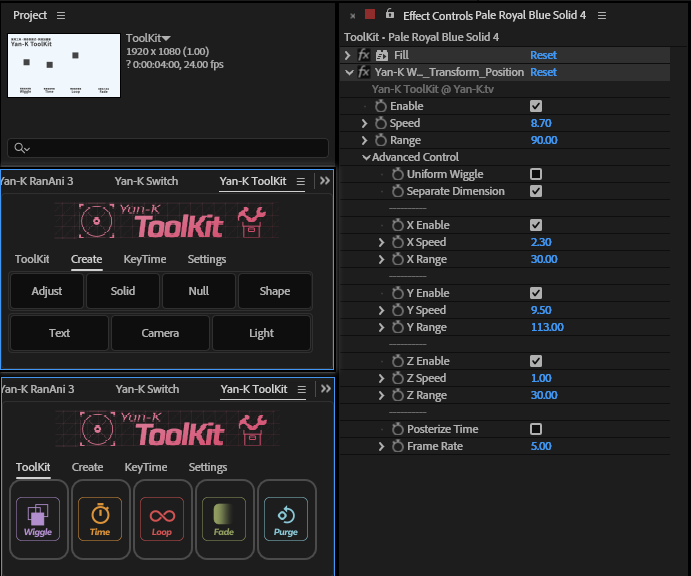The width and height of the screenshot is (691, 576).
Task: Select Settings tab in lower ToolKit panel
Action: tap(208, 467)
